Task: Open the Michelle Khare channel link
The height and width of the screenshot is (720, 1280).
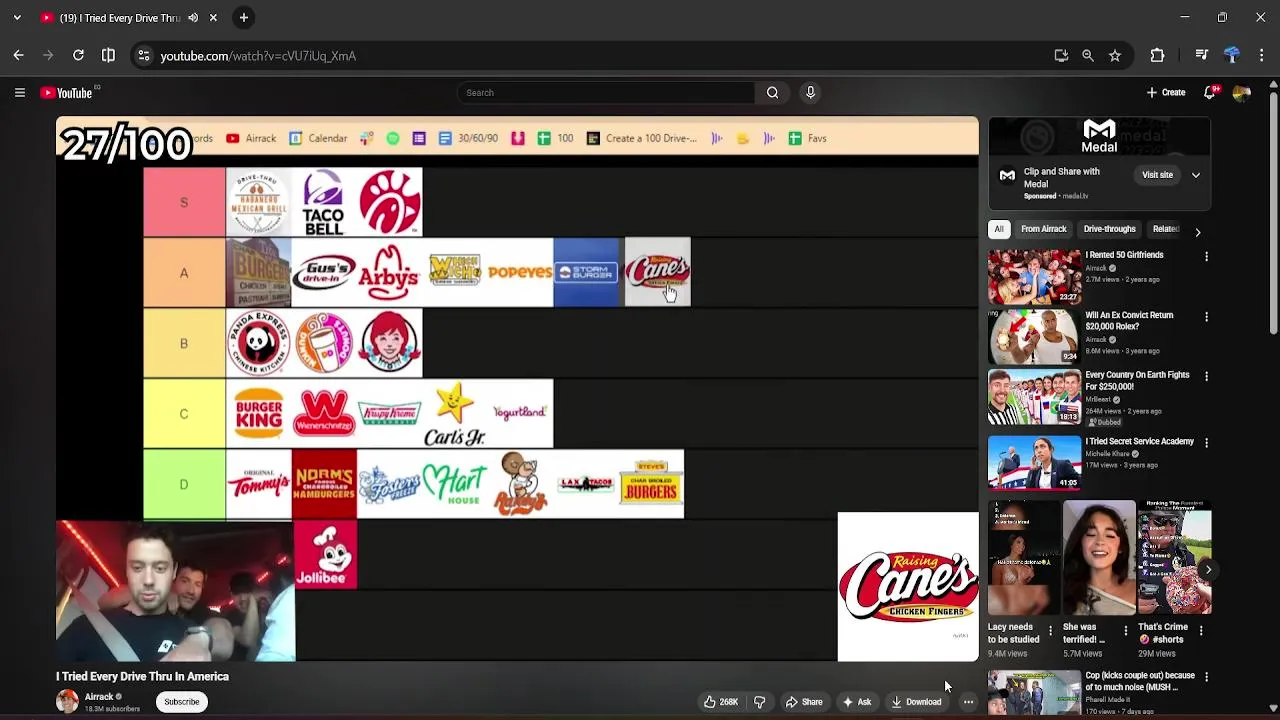Action: pyautogui.click(x=1107, y=454)
